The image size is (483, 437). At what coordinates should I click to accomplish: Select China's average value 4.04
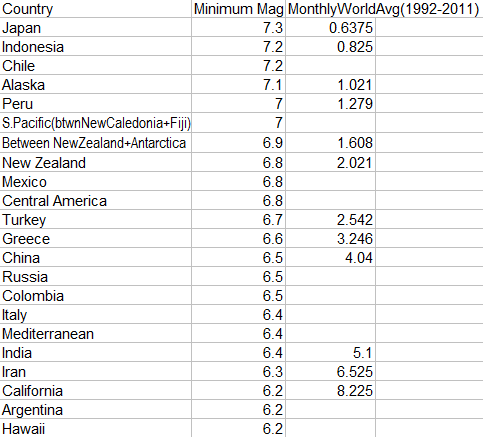[330, 257]
